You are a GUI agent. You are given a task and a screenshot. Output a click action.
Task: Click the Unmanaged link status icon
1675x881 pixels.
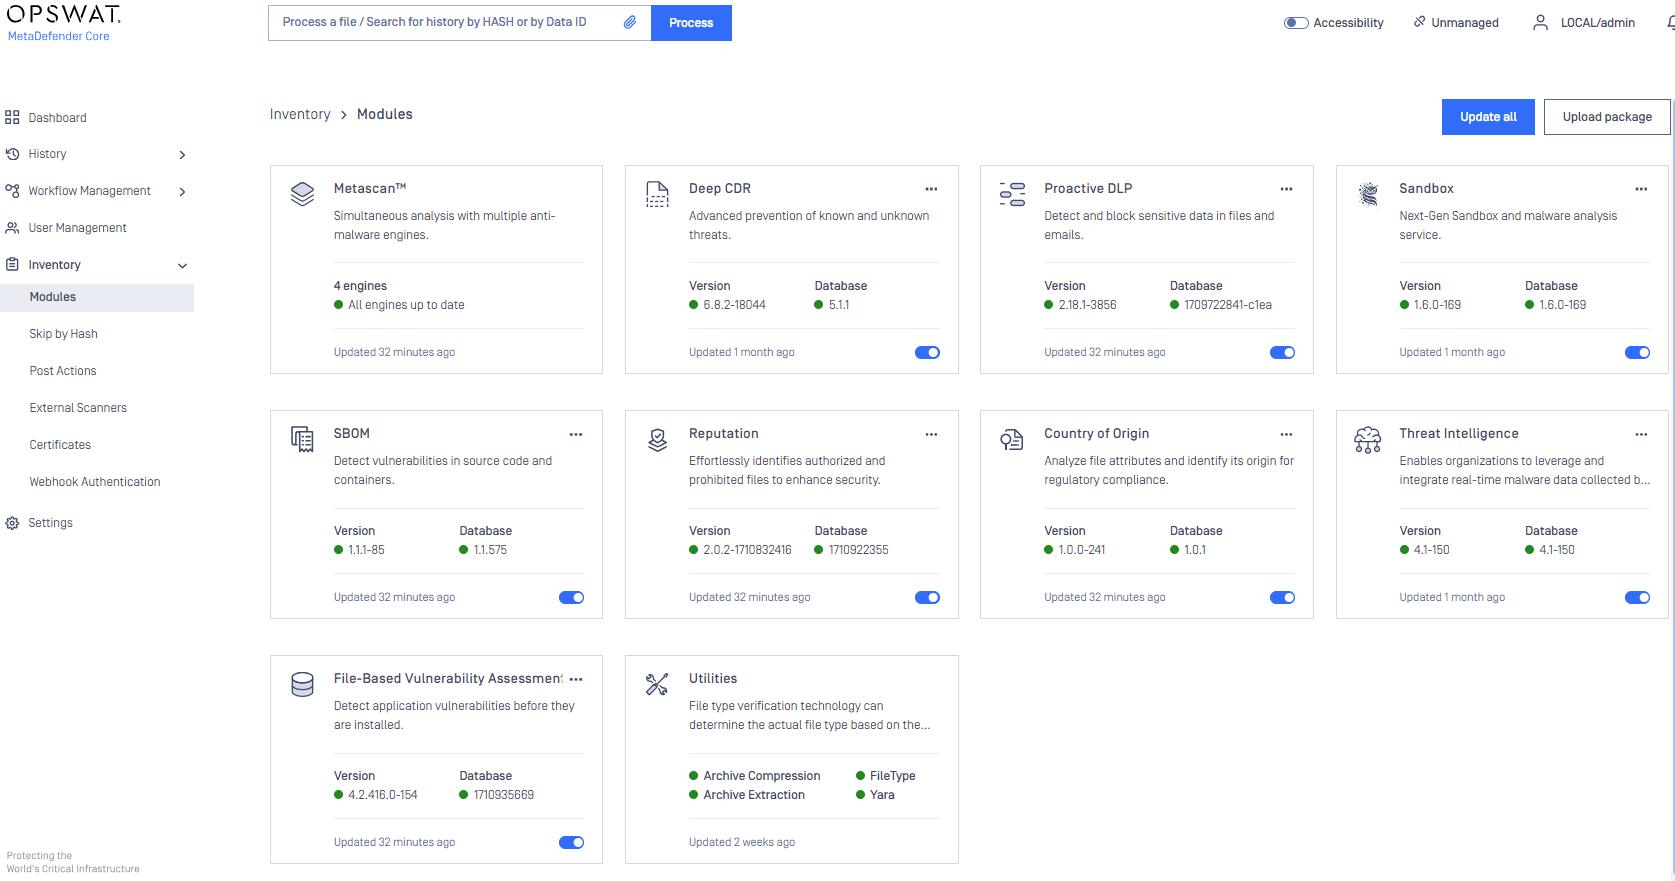tap(1419, 21)
